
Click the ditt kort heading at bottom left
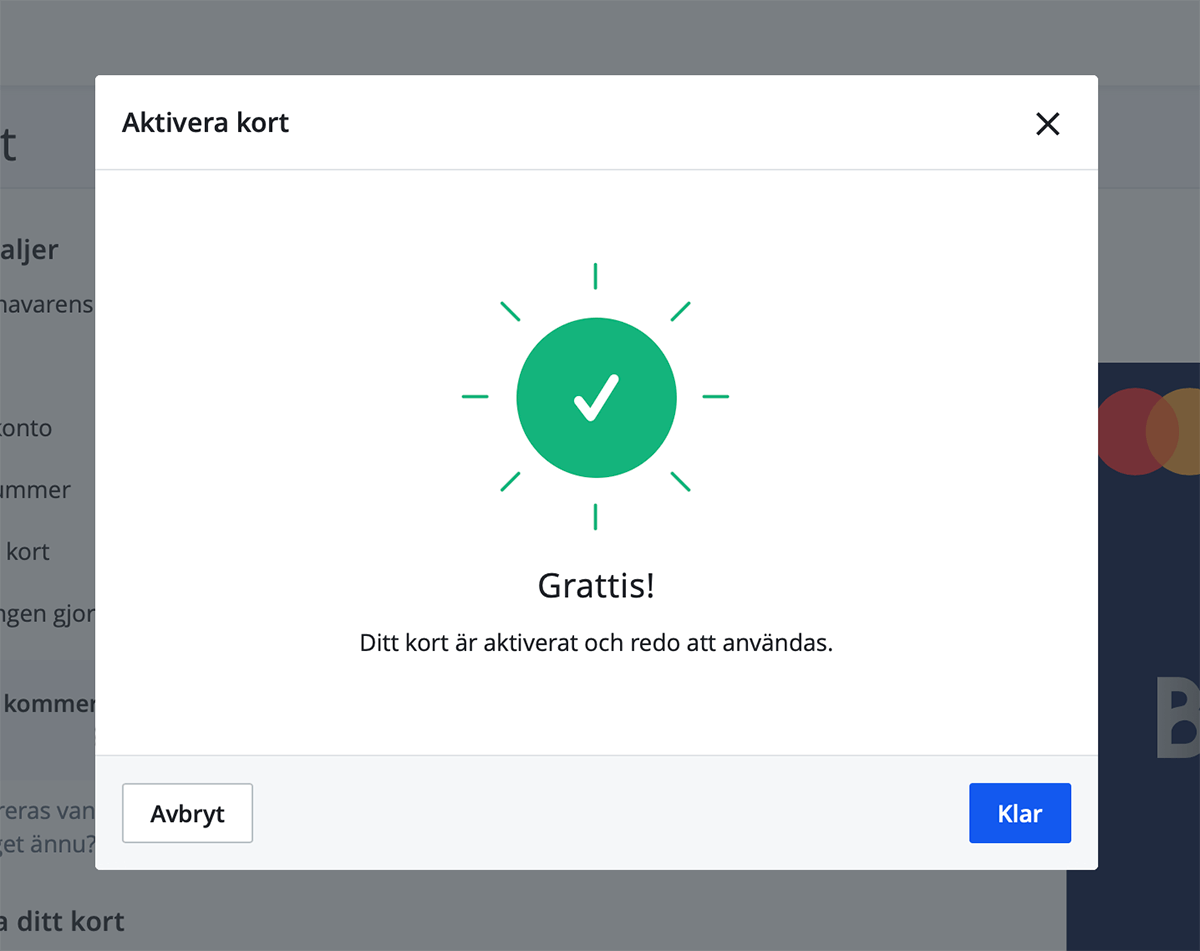click(x=62, y=920)
